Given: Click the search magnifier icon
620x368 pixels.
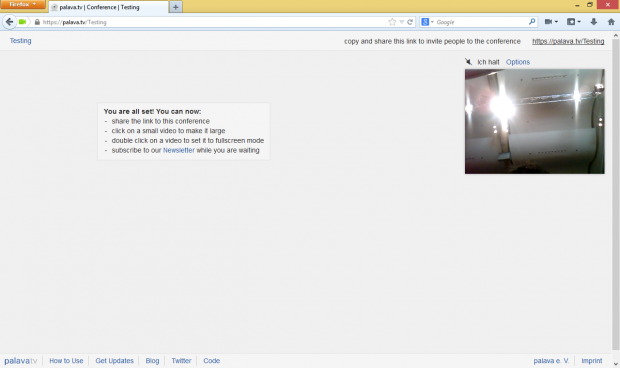Looking at the screenshot, I should [532, 22].
